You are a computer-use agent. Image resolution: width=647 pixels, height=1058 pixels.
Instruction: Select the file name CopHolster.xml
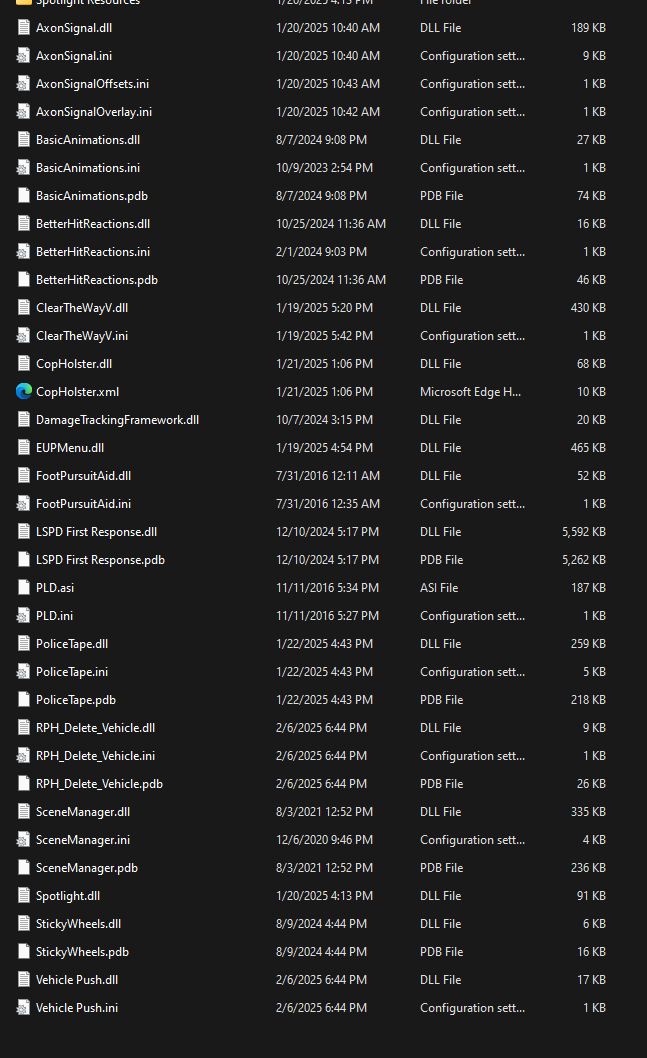[78, 392]
